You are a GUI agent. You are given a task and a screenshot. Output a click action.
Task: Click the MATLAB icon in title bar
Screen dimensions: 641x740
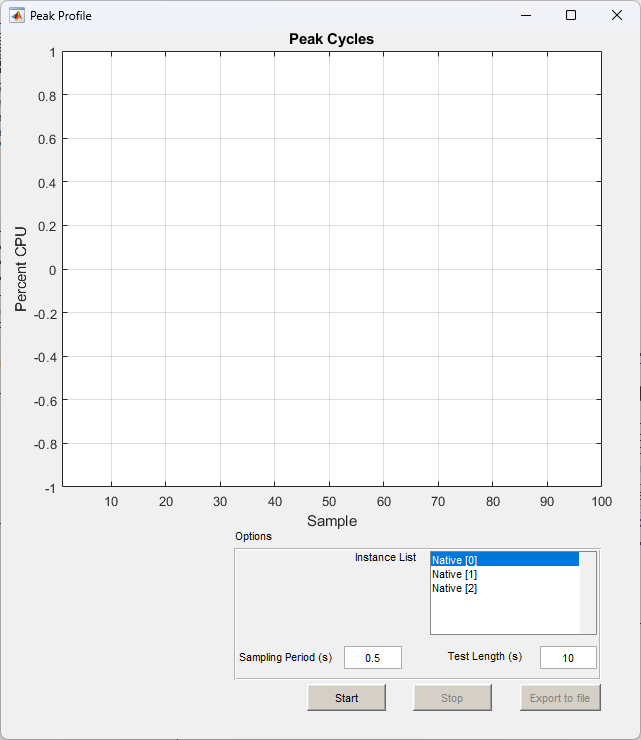(x=17, y=15)
